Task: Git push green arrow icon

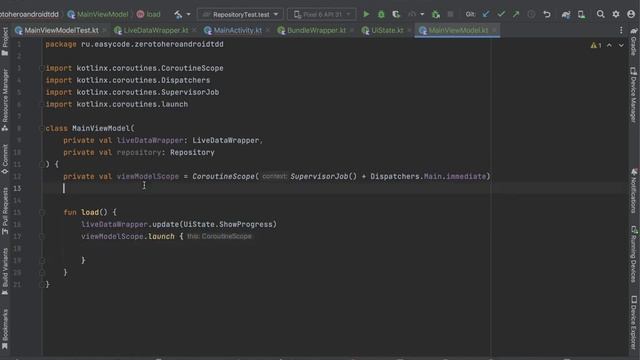Action: (x=516, y=14)
